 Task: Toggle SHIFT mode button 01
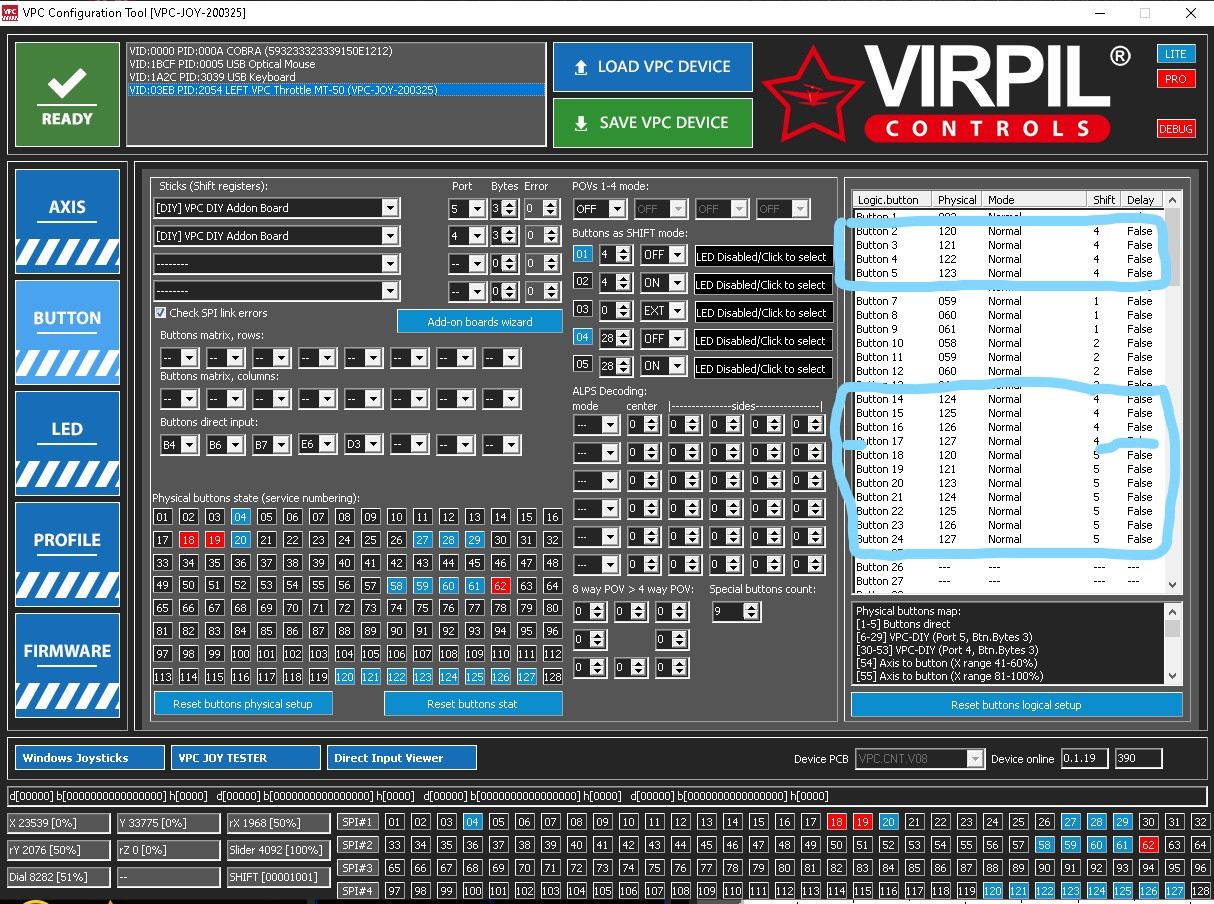tap(582, 256)
